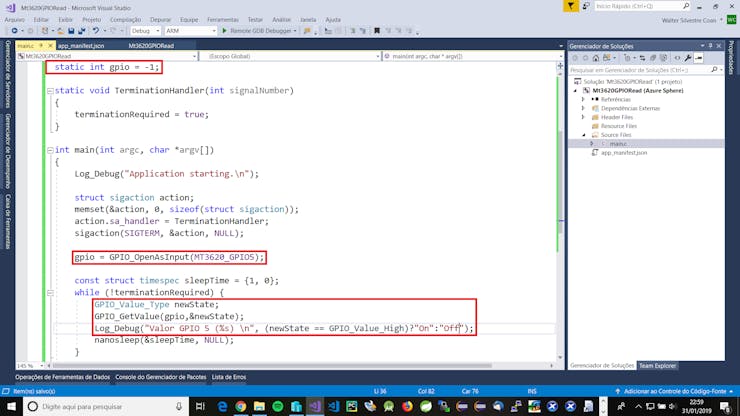Open Spotify from the taskbar
This screenshot has width=740, height=416.
tap(278, 407)
